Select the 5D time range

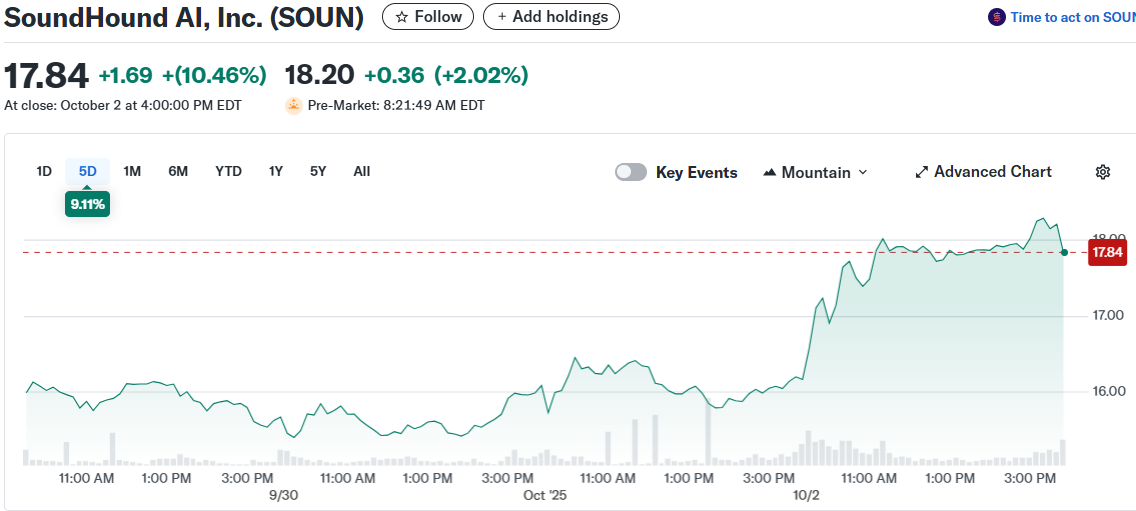pyautogui.click(x=88, y=171)
